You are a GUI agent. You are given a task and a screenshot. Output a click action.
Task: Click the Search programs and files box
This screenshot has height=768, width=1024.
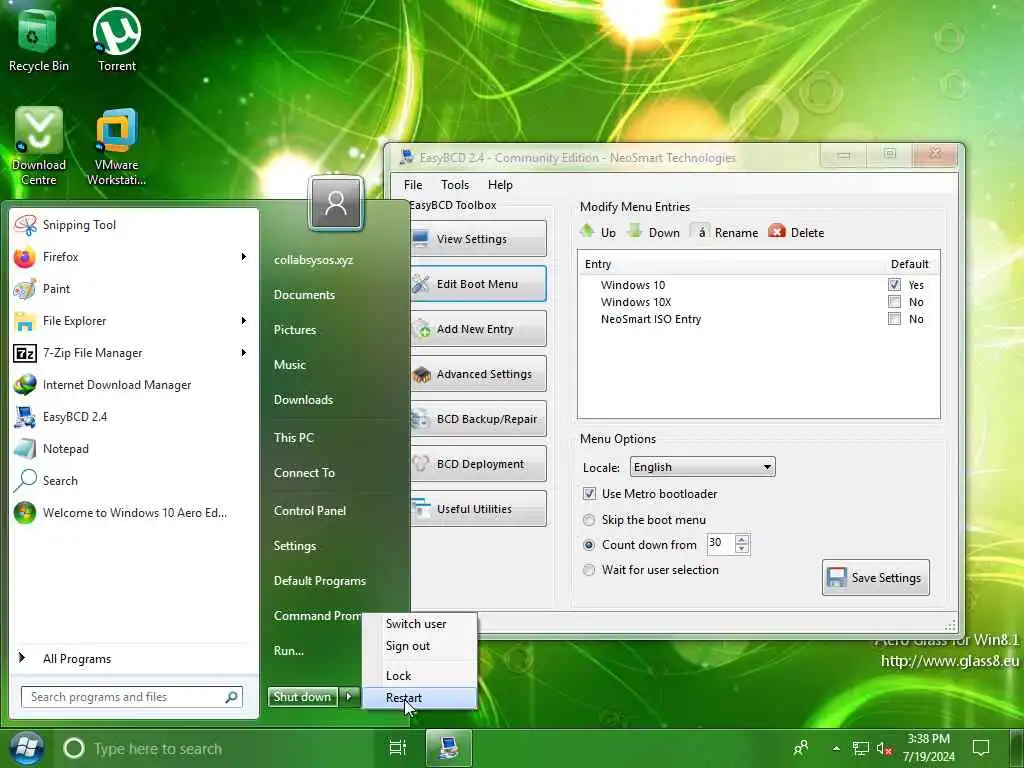[132, 697]
